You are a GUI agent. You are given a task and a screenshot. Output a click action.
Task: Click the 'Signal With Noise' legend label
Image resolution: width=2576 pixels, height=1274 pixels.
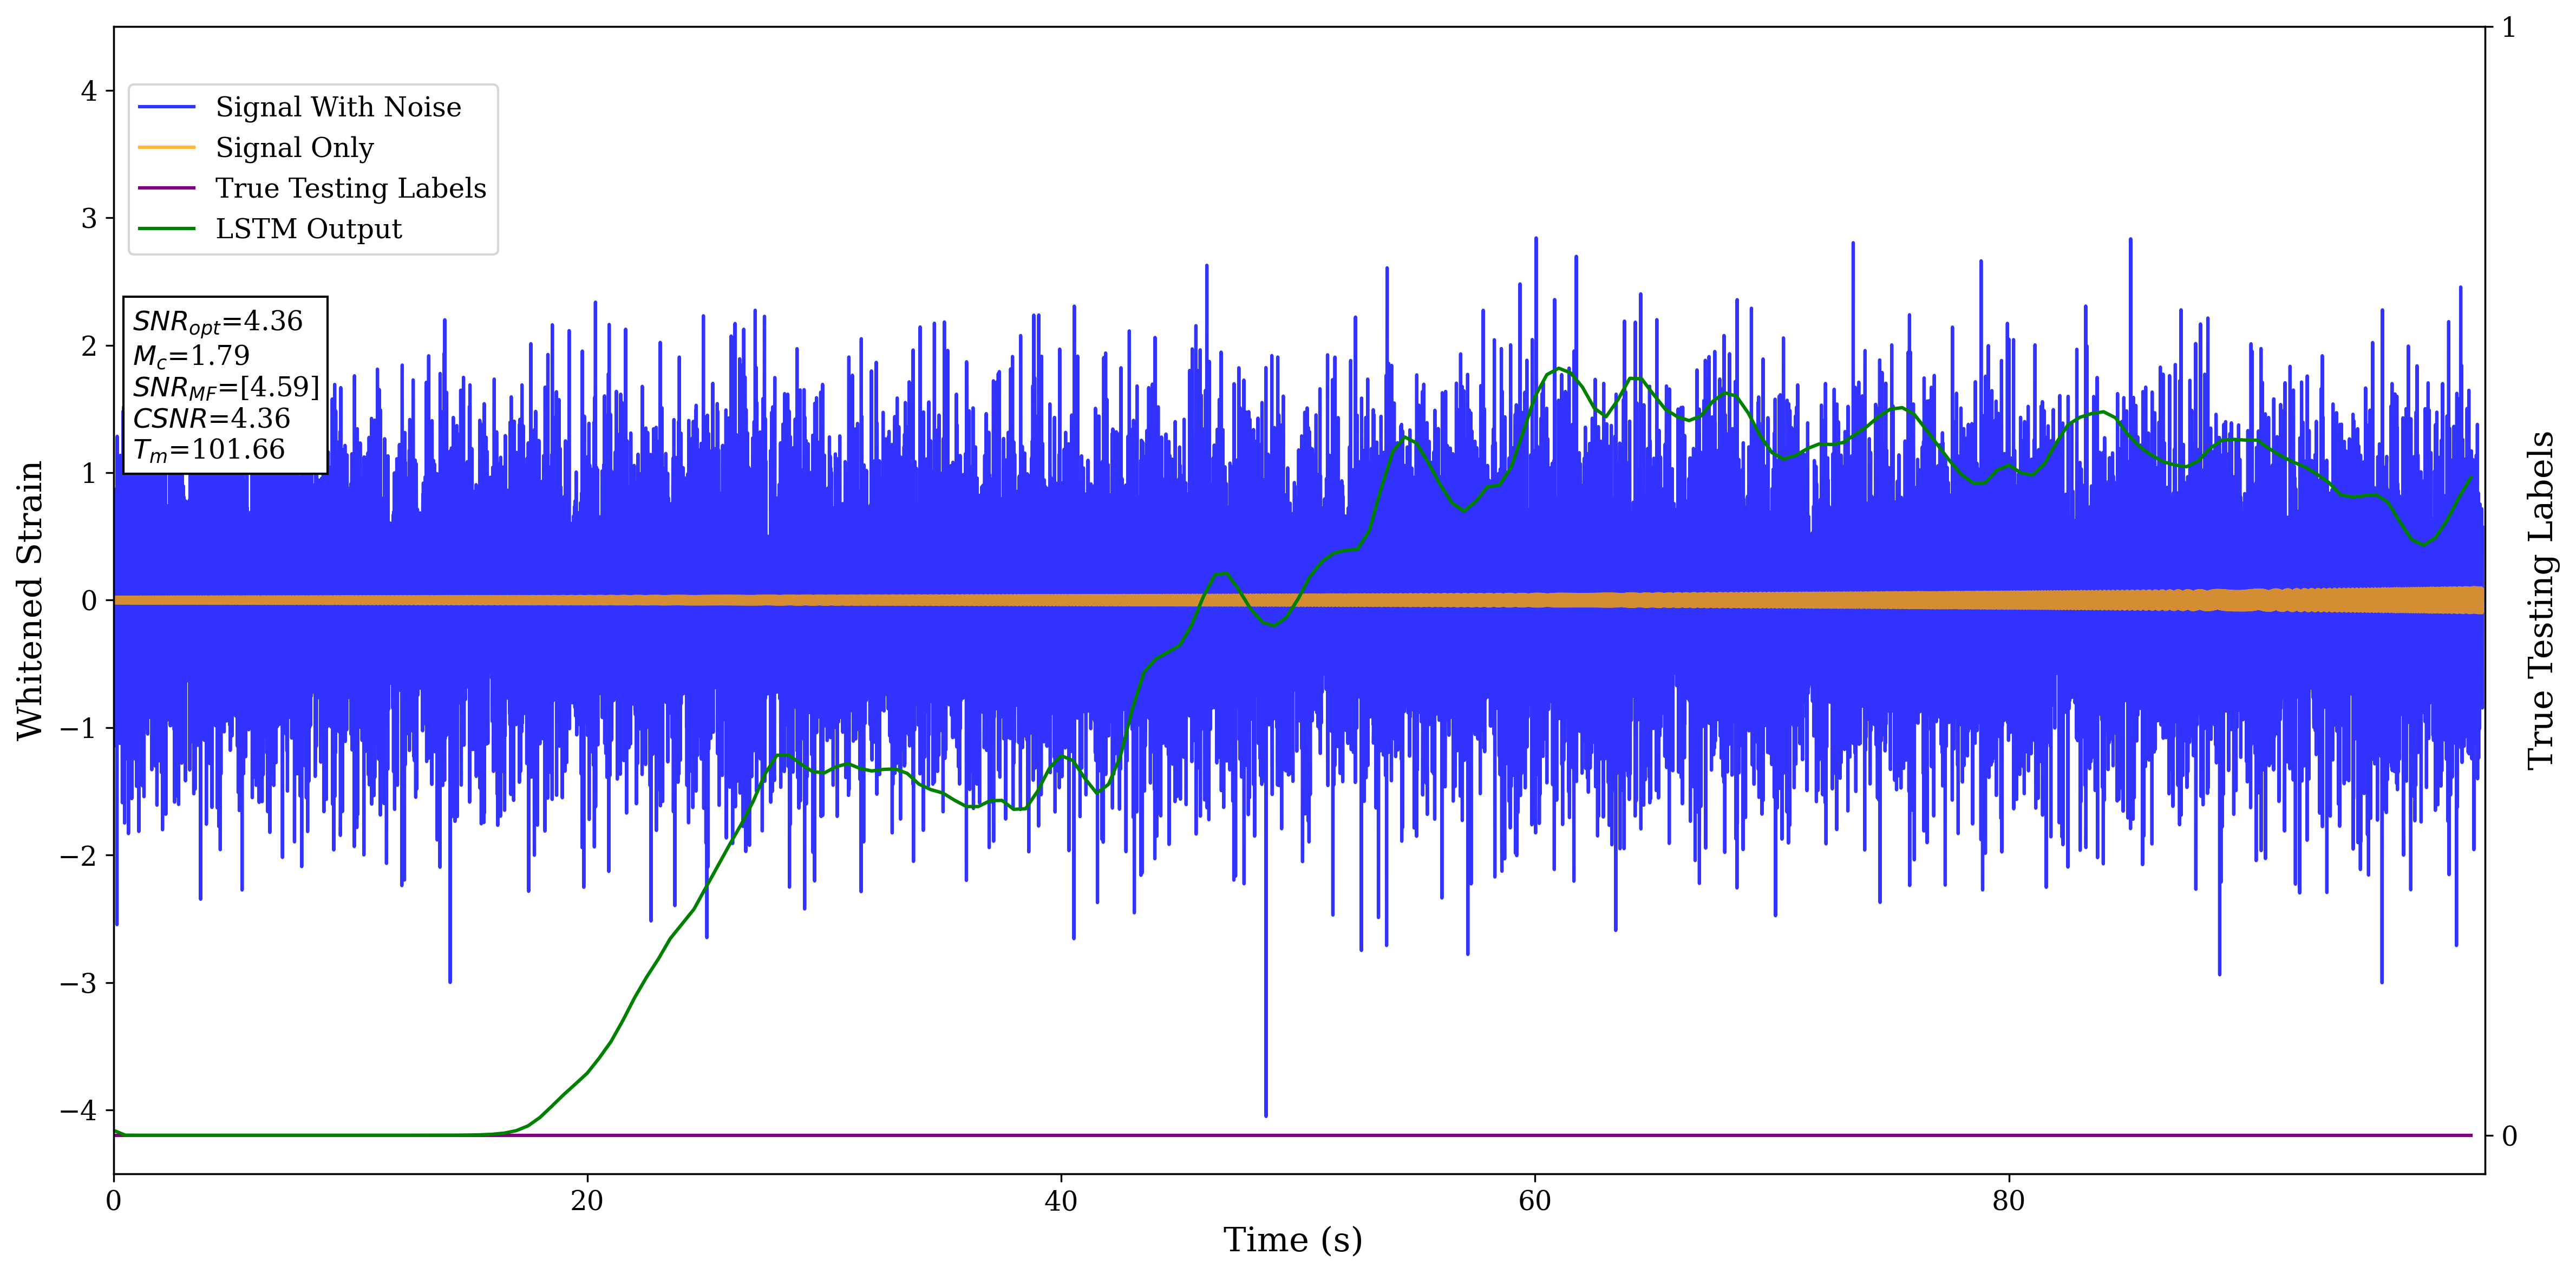[338, 107]
